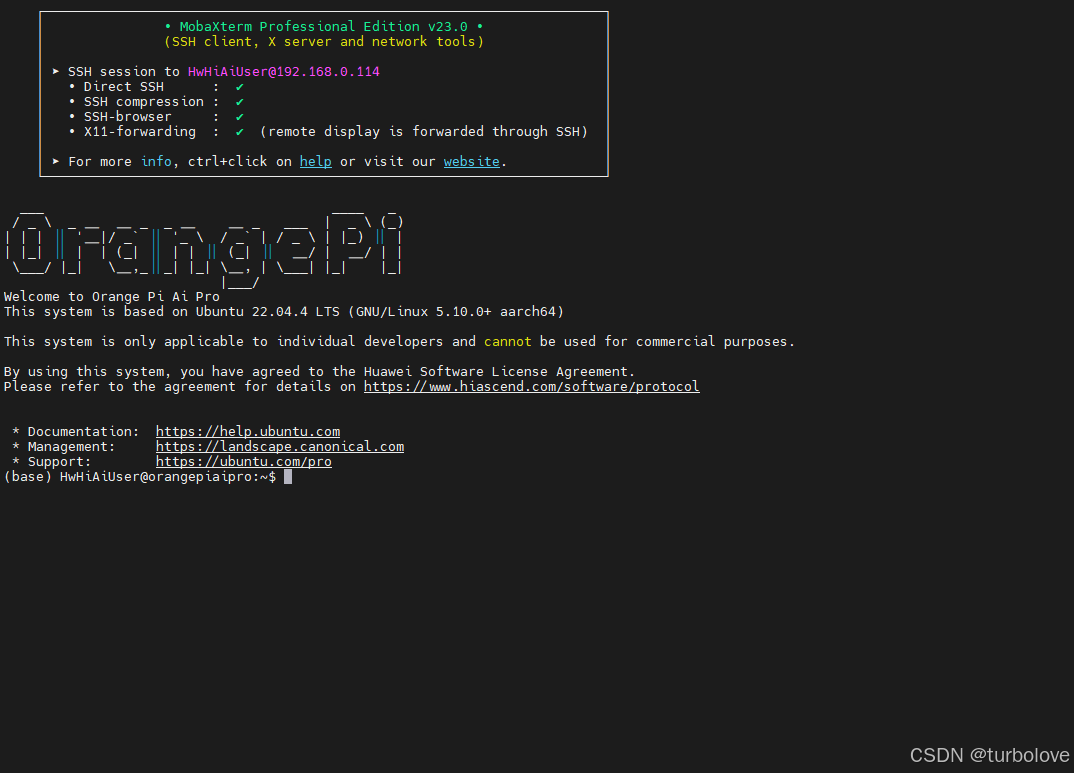Click the 'SSH compression' label

[144, 101]
